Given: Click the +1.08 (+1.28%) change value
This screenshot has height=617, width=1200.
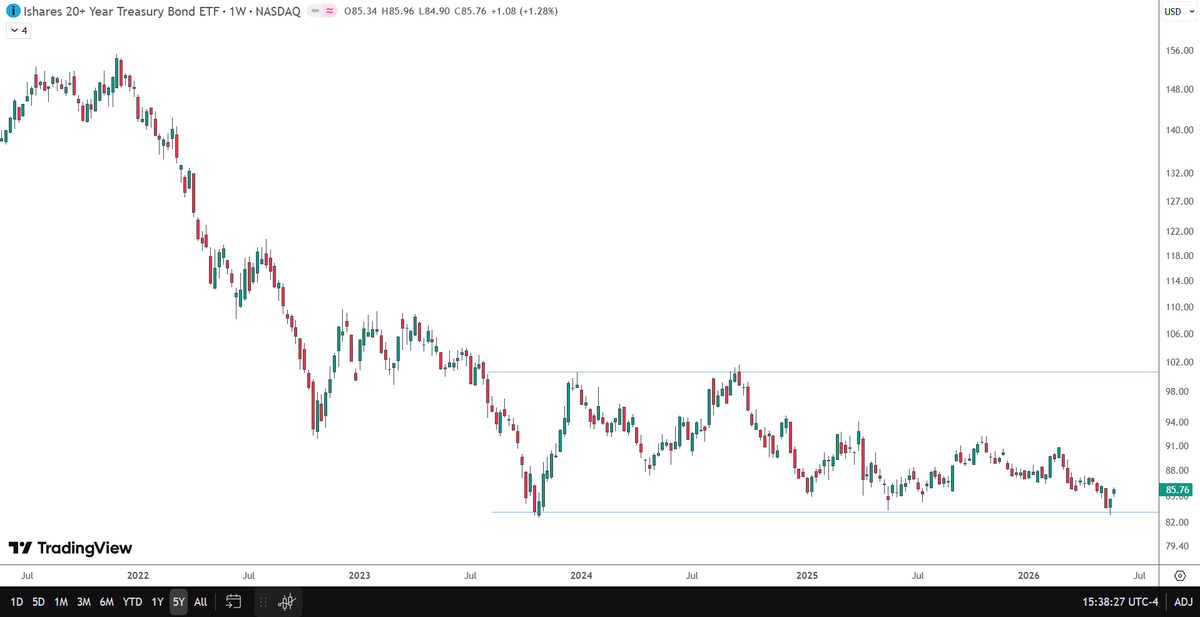Looking at the screenshot, I should tap(523, 11).
